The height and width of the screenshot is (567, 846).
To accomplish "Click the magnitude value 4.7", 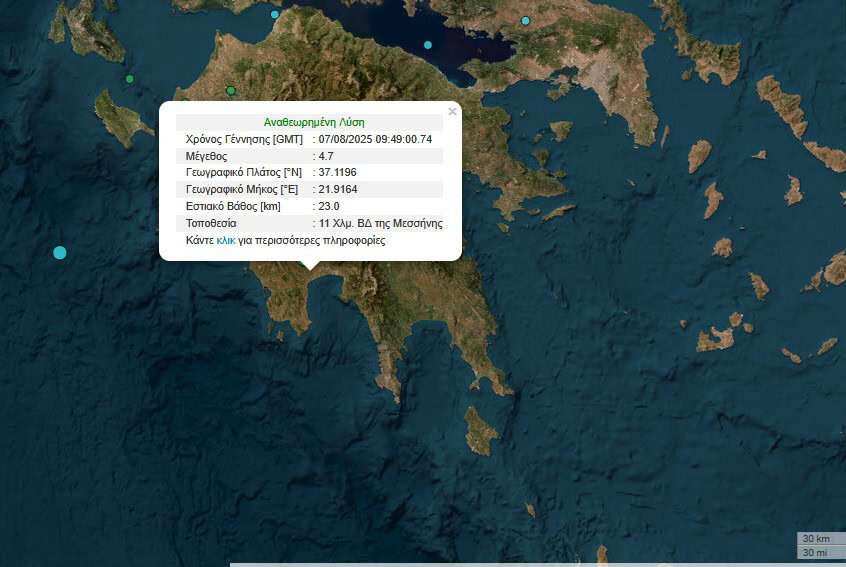I will click(326, 156).
